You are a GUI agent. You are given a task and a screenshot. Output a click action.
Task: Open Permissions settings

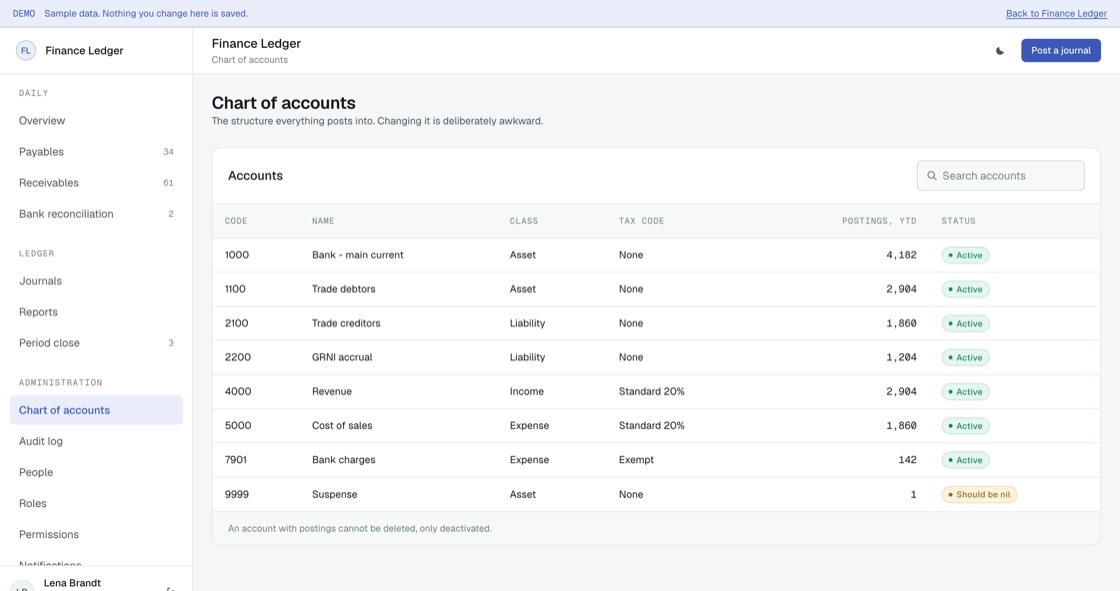(96, 535)
